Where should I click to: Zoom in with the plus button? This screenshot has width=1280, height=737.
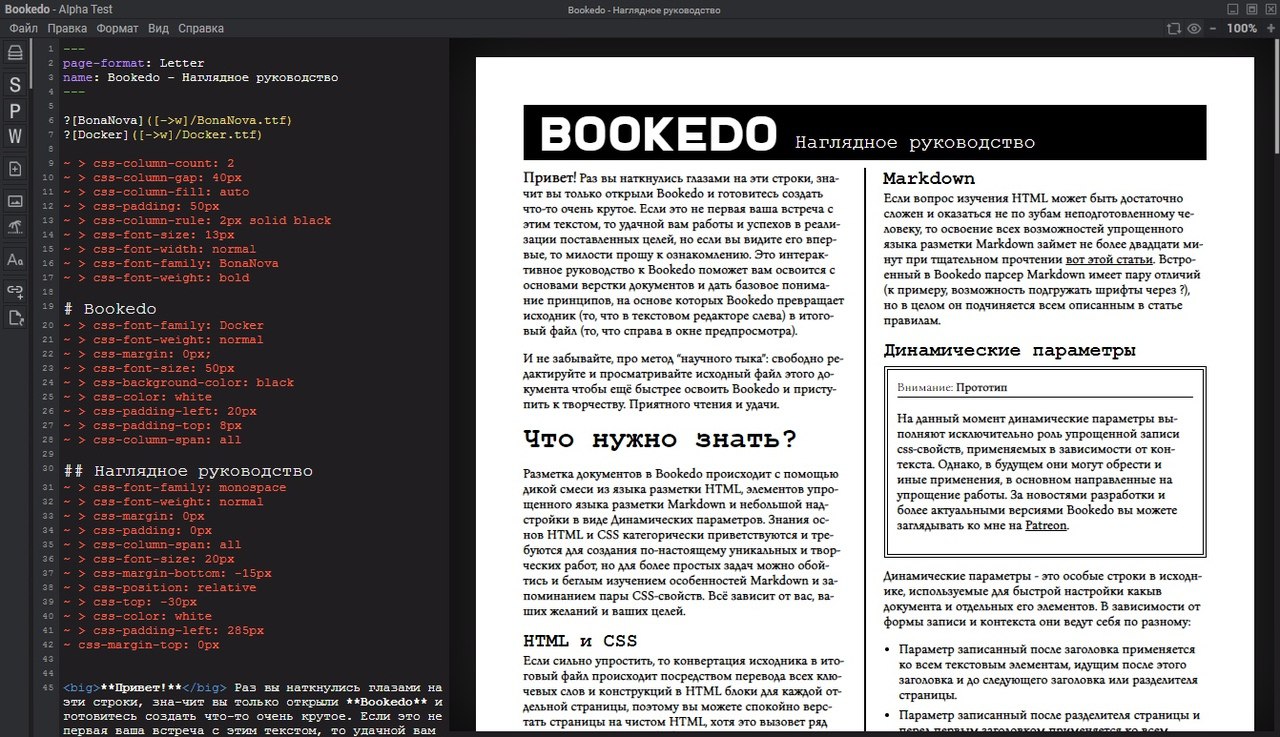click(x=1269, y=28)
